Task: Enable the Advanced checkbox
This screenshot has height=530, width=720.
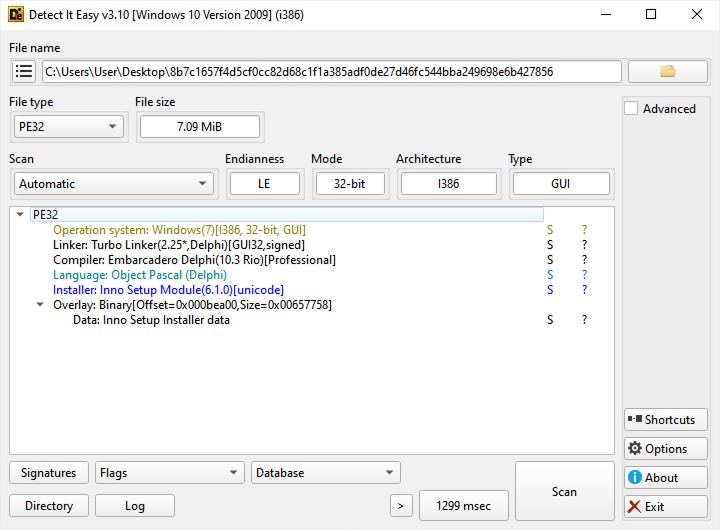Action: (631, 109)
